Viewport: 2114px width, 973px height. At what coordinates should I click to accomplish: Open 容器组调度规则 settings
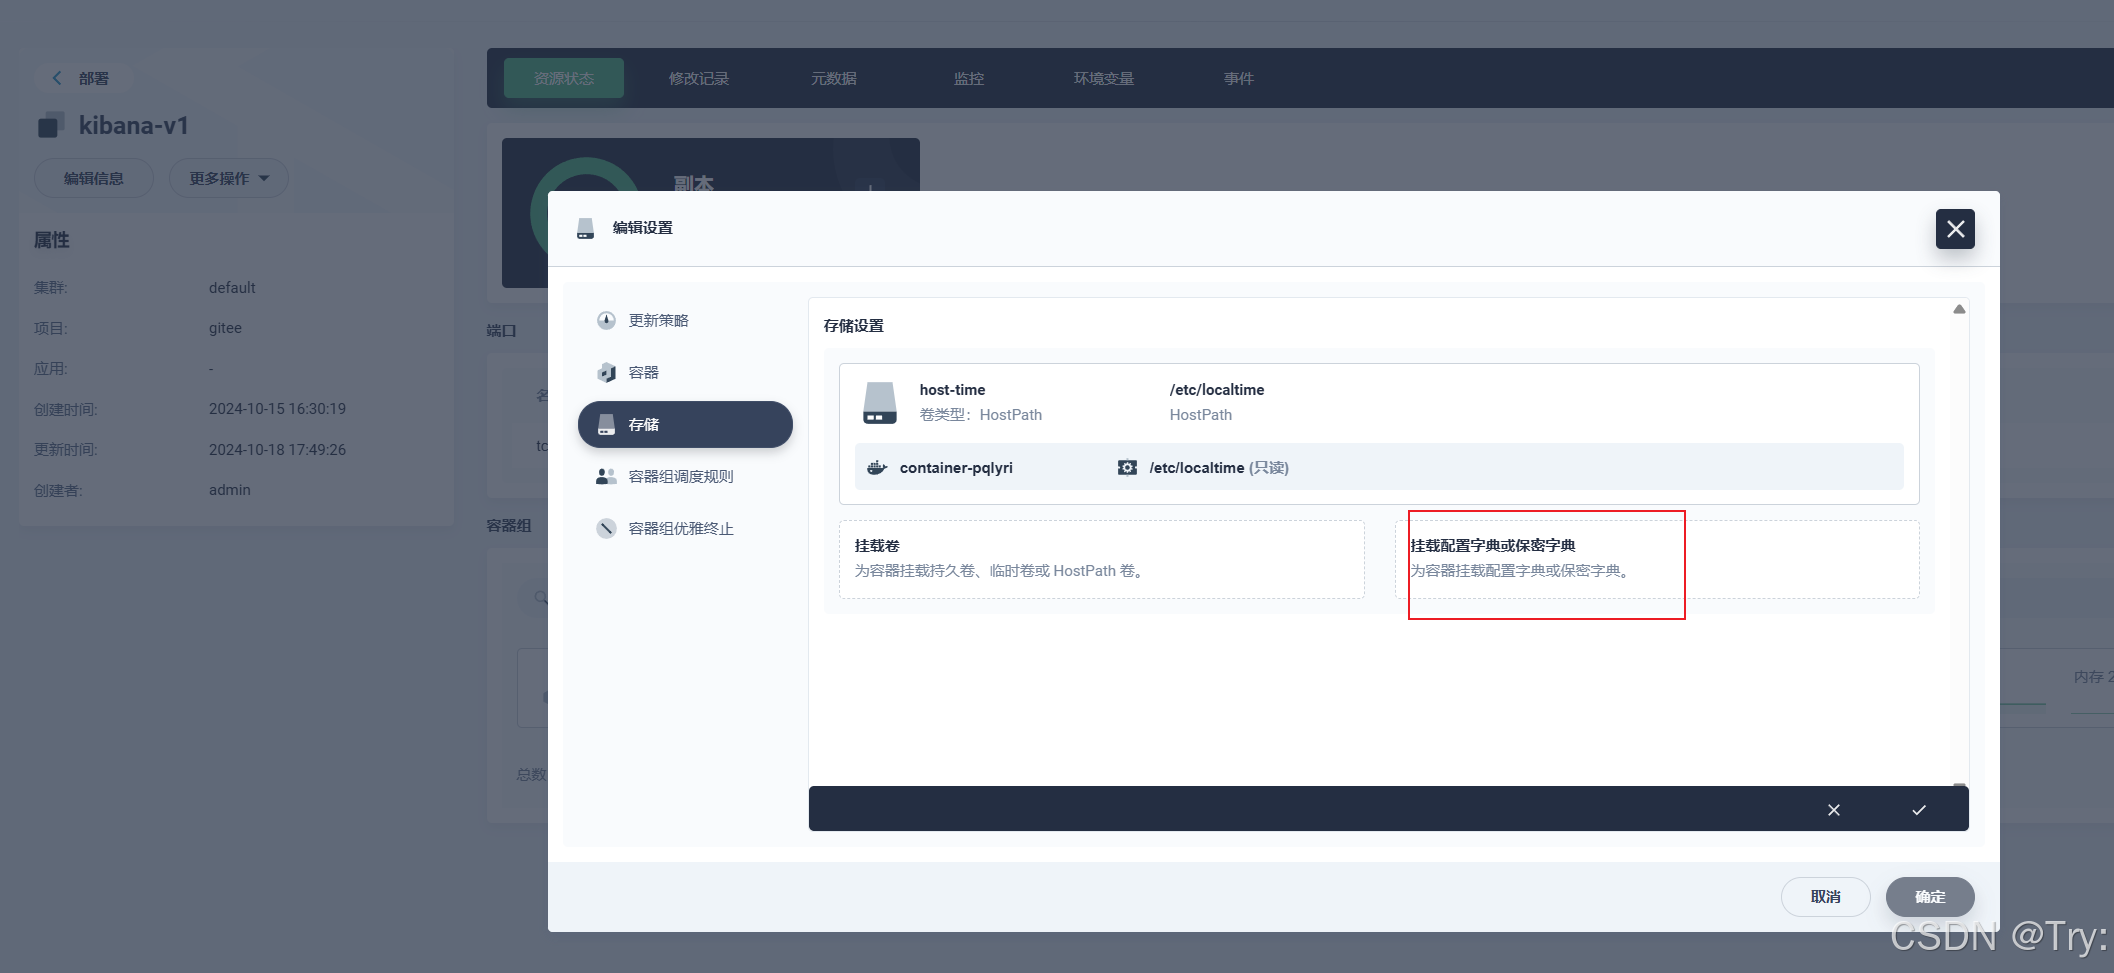pyautogui.click(x=685, y=476)
